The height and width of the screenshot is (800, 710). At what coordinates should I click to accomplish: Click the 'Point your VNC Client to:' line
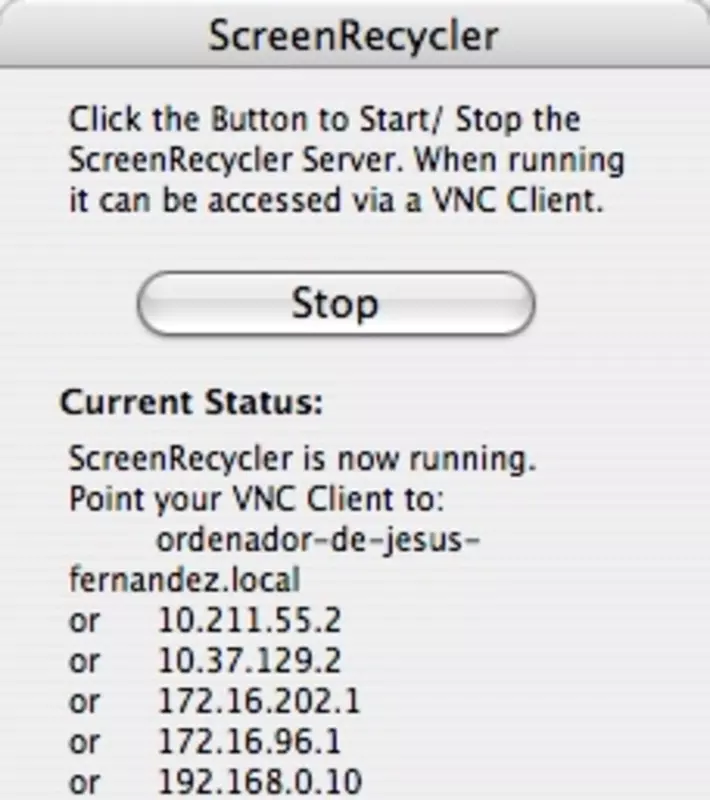(x=257, y=499)
